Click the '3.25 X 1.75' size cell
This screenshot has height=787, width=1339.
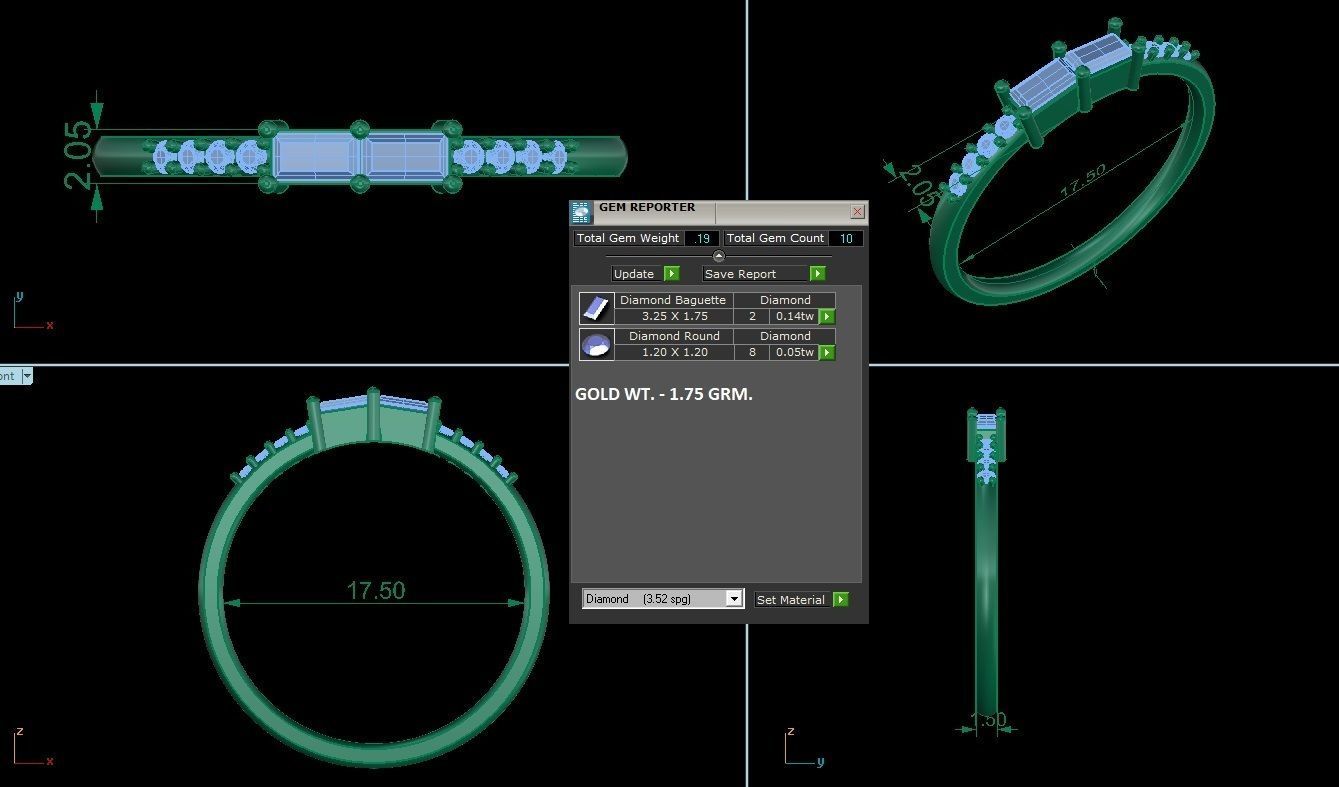[x=675, y=316]
